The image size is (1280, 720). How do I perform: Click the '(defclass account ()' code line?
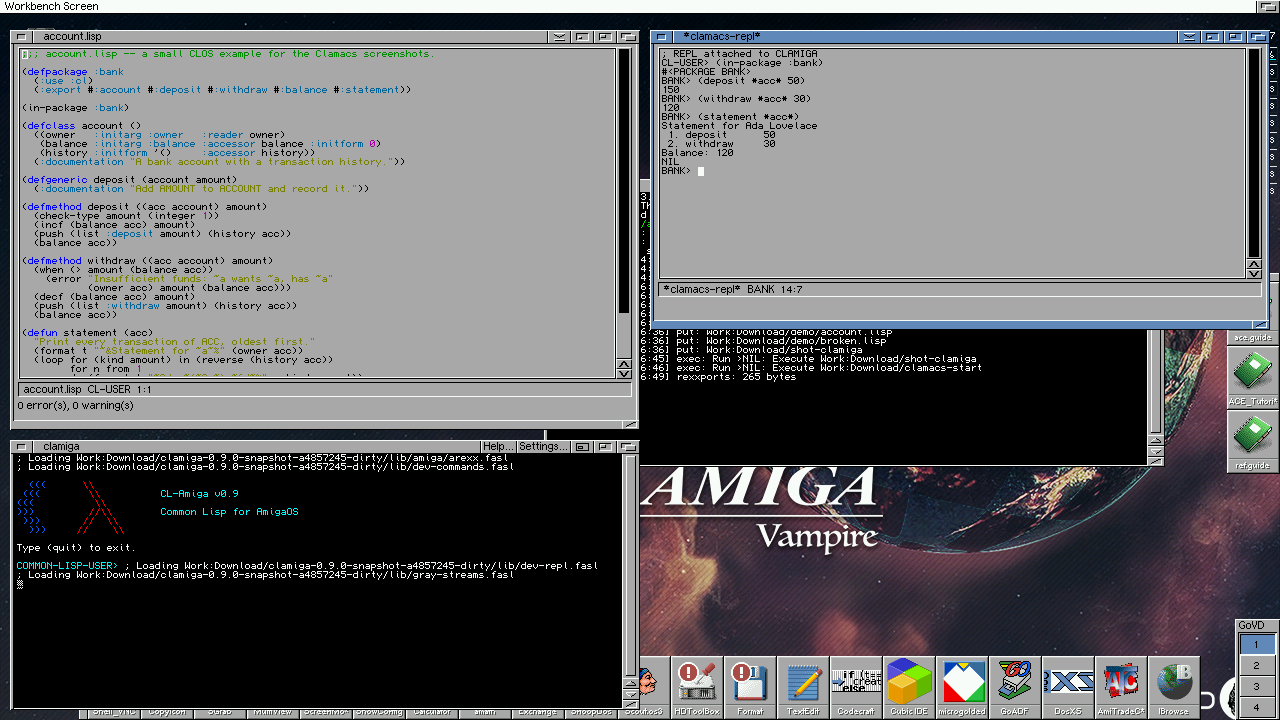pos(81,126)
